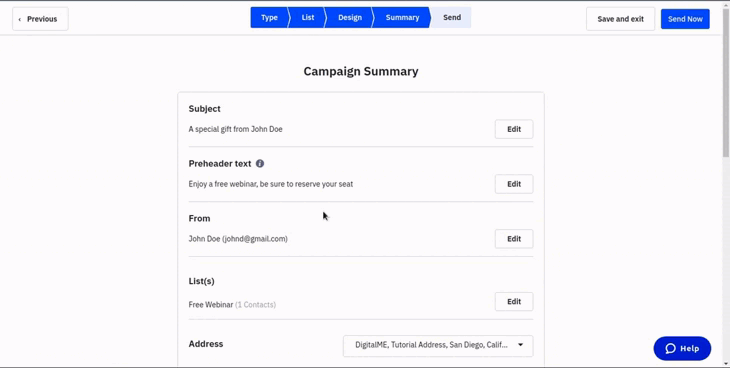Viewport: 730px width, 368px height.
Task: Click the Free Webinar list name
Action: pos(210,305)
